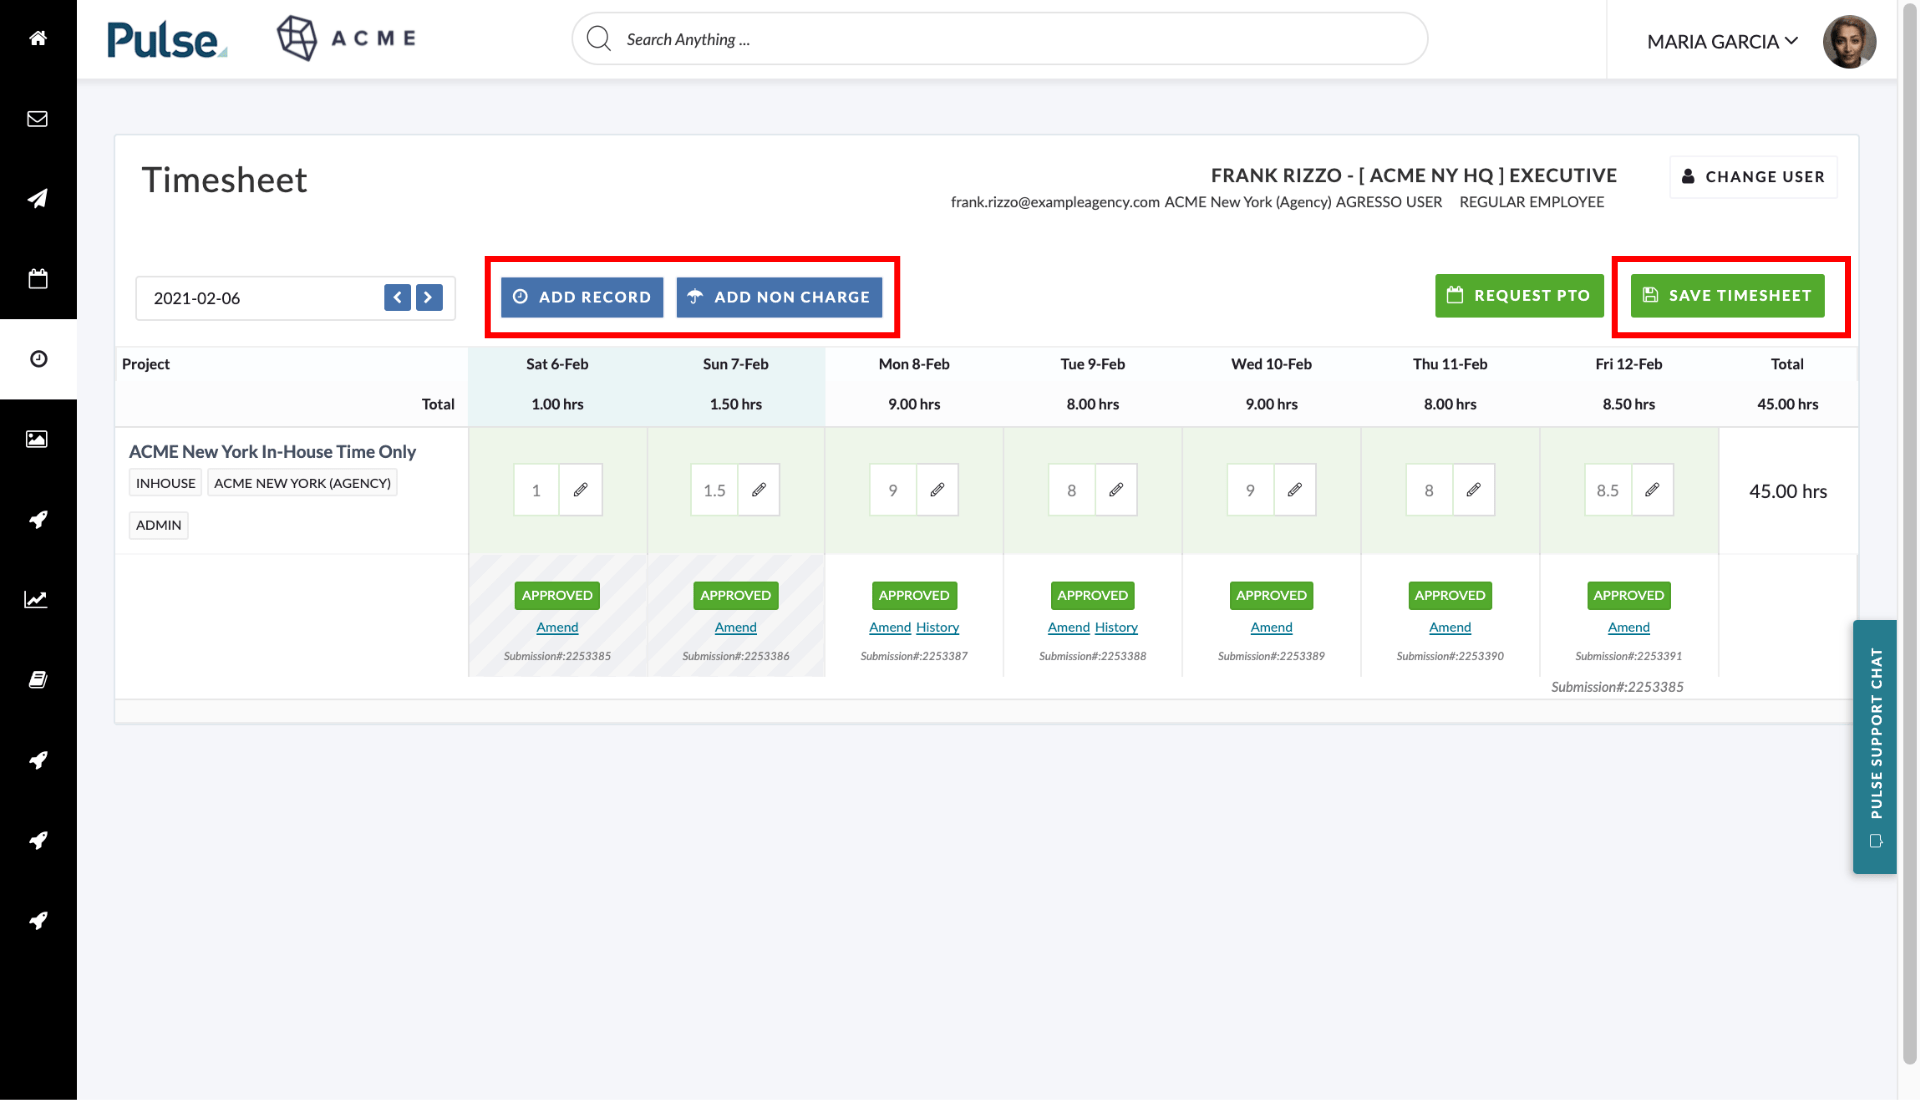
Task: Click Amend link under Sun 7-Feb
Action: pyautogui.click(x=735, y=627)
